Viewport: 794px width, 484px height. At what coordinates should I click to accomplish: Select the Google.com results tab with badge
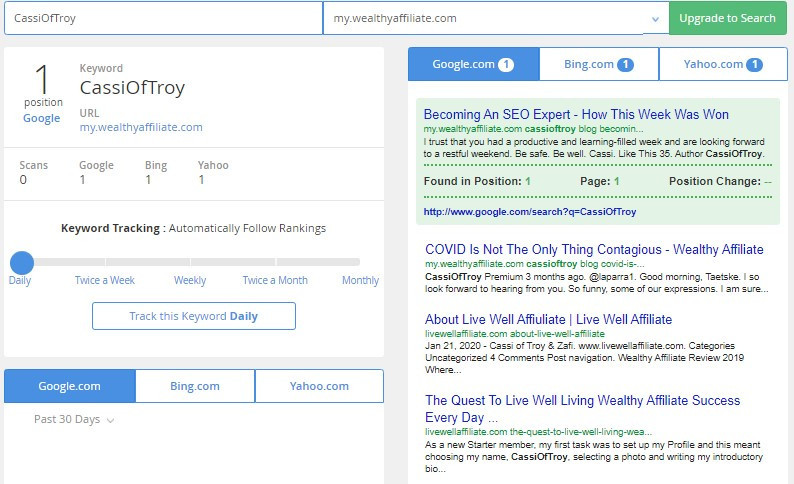point(473,64)
